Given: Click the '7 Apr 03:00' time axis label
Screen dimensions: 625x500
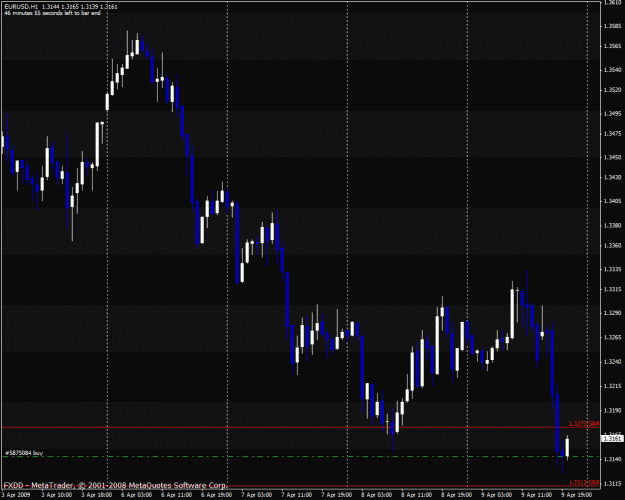Looking at the screenshot, I should [257, 495].
